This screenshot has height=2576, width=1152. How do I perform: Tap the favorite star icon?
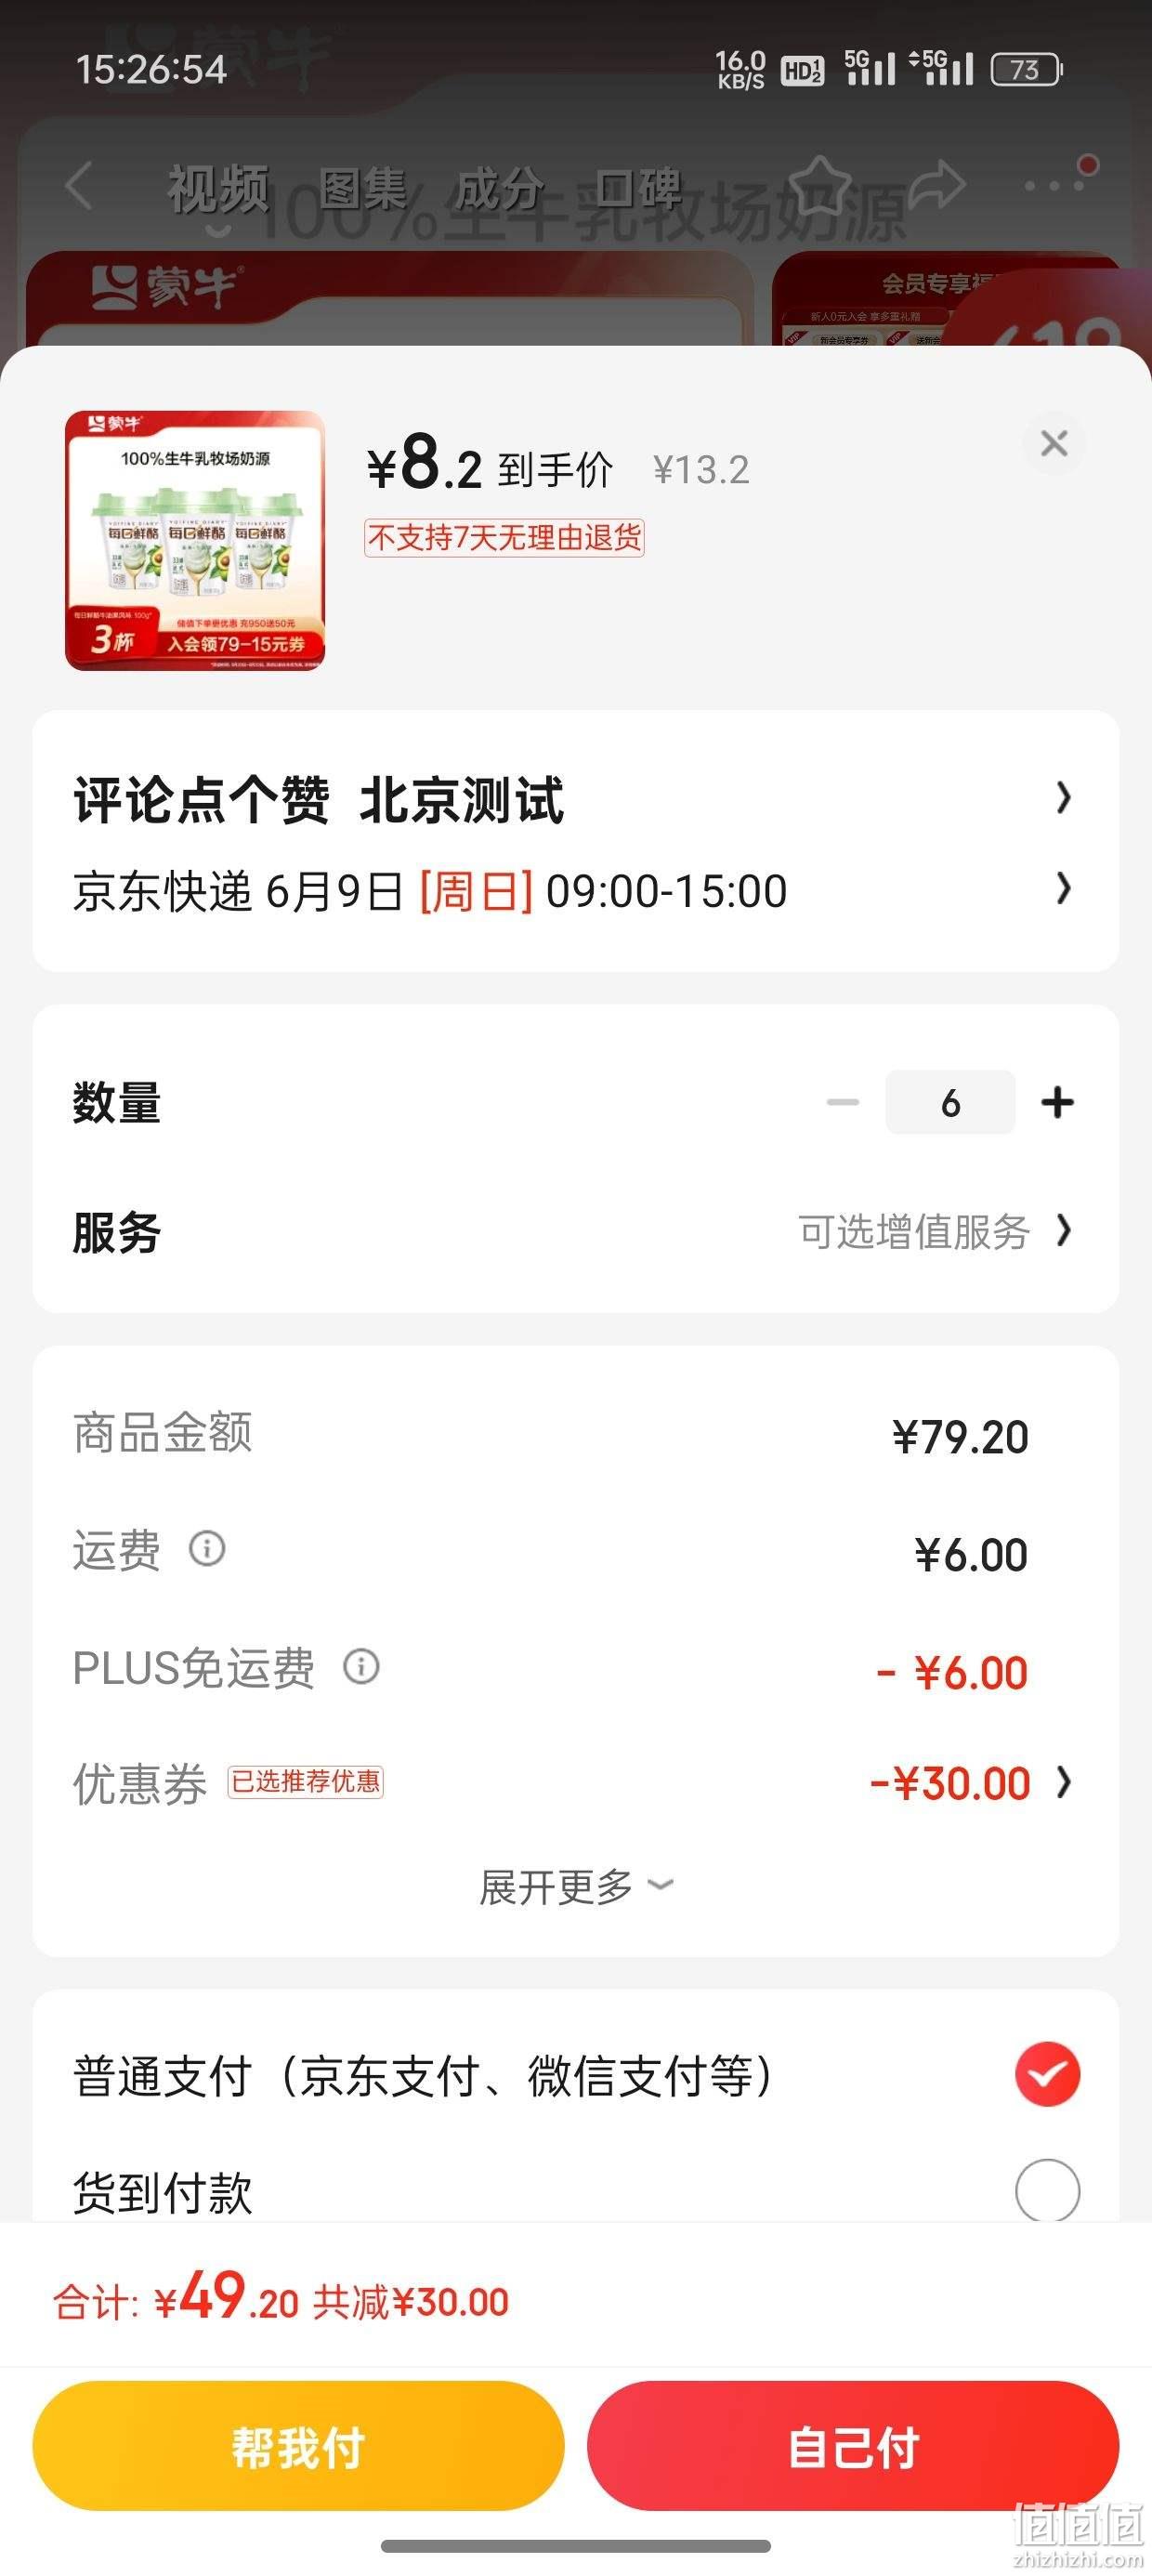[x=820, y=184]
